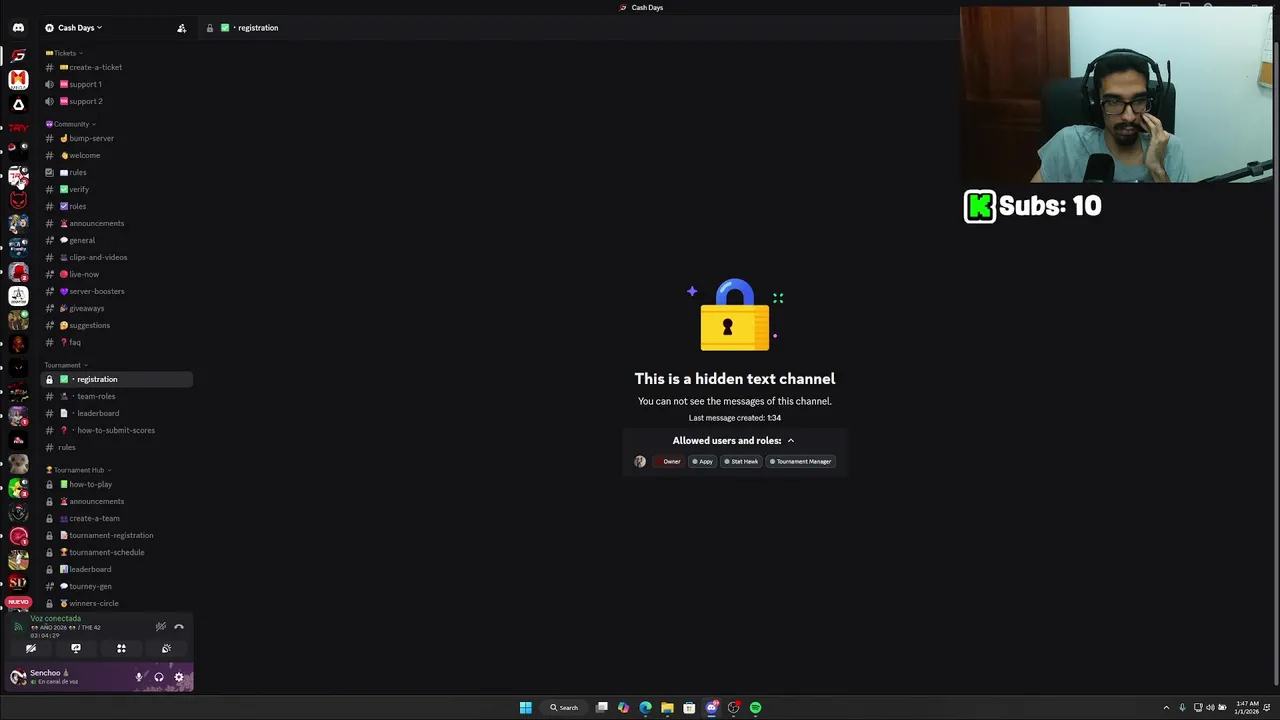Image resolution: width=1280 pixels, height=720 pixels.
Task: Open the winners-circle channel
Action: (x=117, y=603)
